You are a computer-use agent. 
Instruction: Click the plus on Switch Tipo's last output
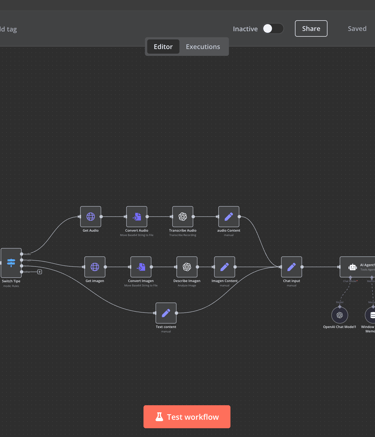coord(39,272)
